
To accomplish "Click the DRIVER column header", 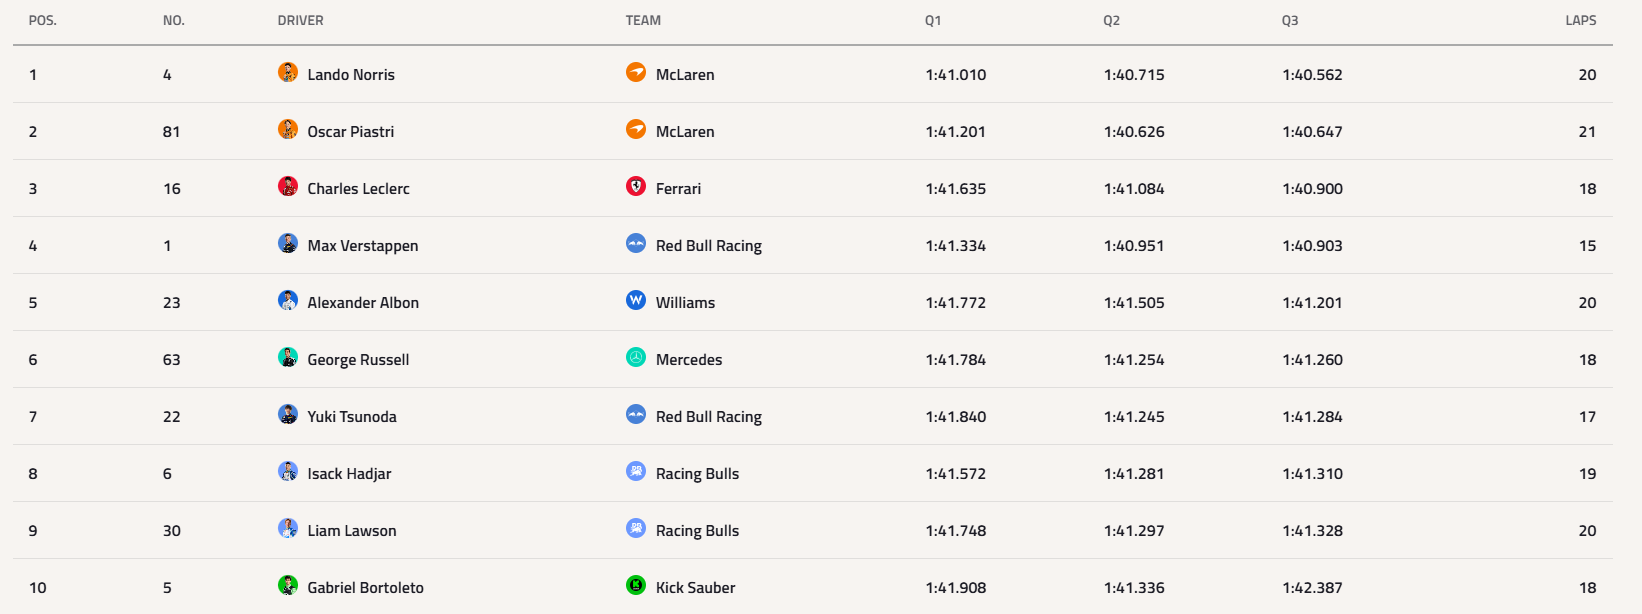I will point(301,21).
